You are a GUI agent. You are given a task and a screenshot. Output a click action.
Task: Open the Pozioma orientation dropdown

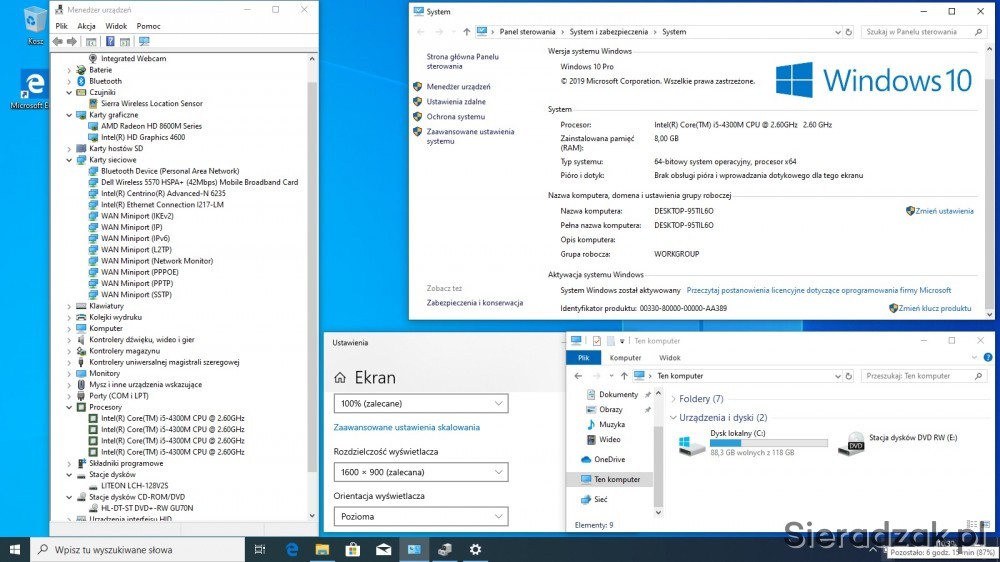421,516
